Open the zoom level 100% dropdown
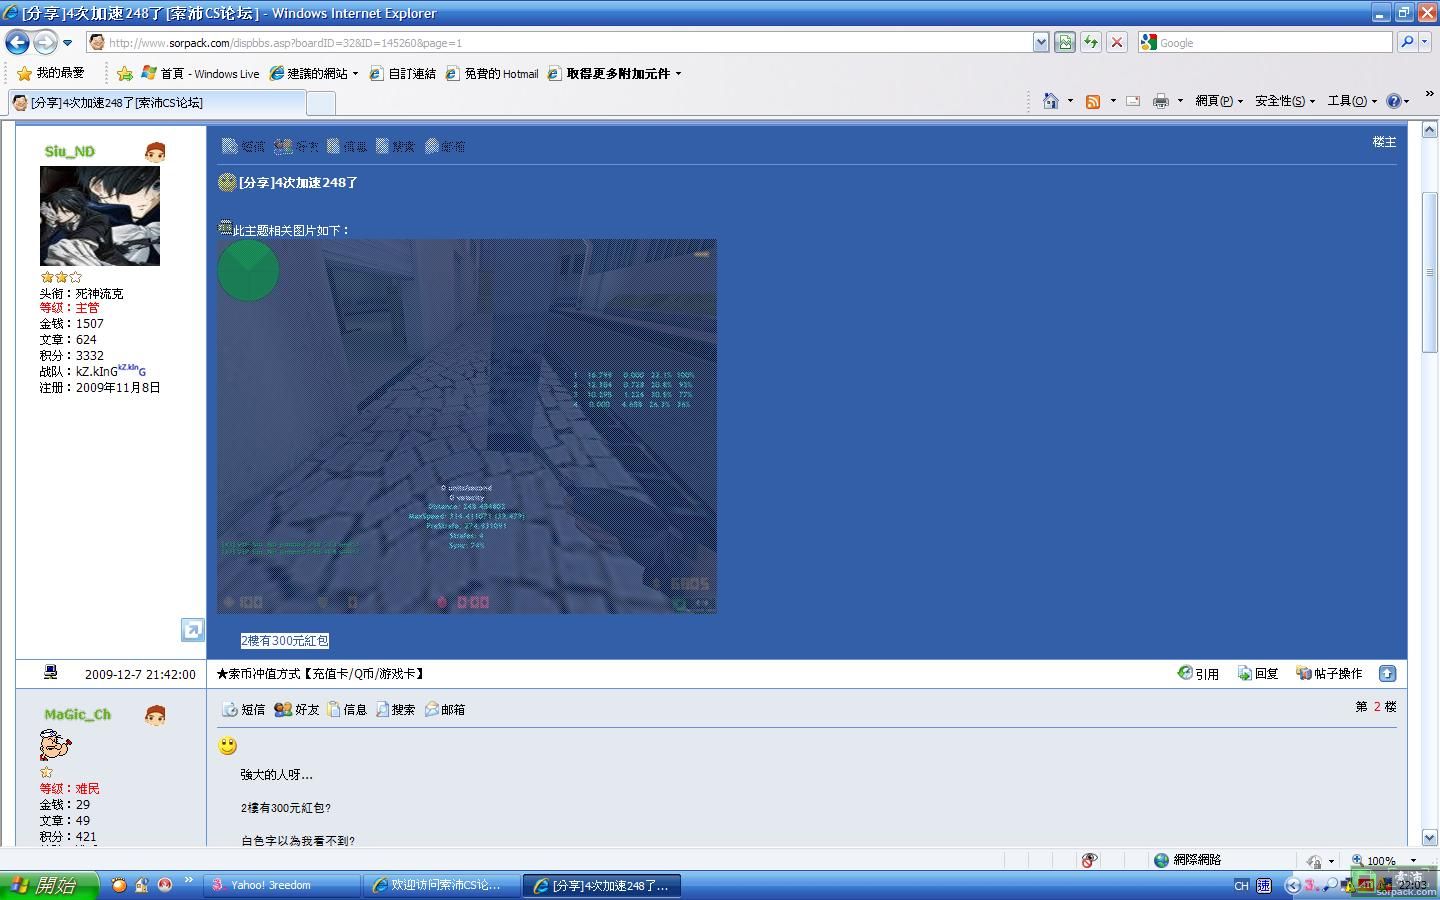Screen dimensions: 1440x900 coord(1413,860)
